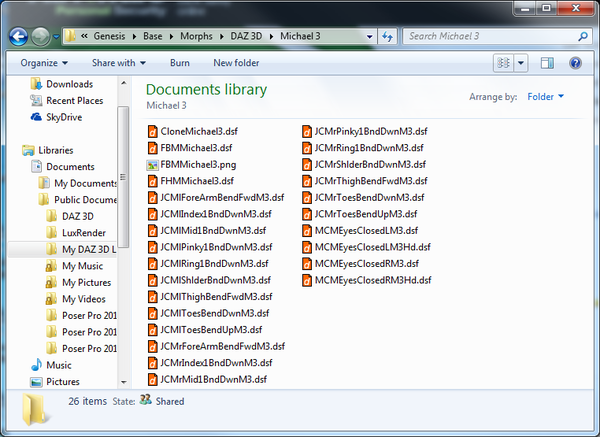Open recent pages dropdown beside Forward button
Image resolution: width=600 pixels, height=437 pixels.
[x=56, y=37]
